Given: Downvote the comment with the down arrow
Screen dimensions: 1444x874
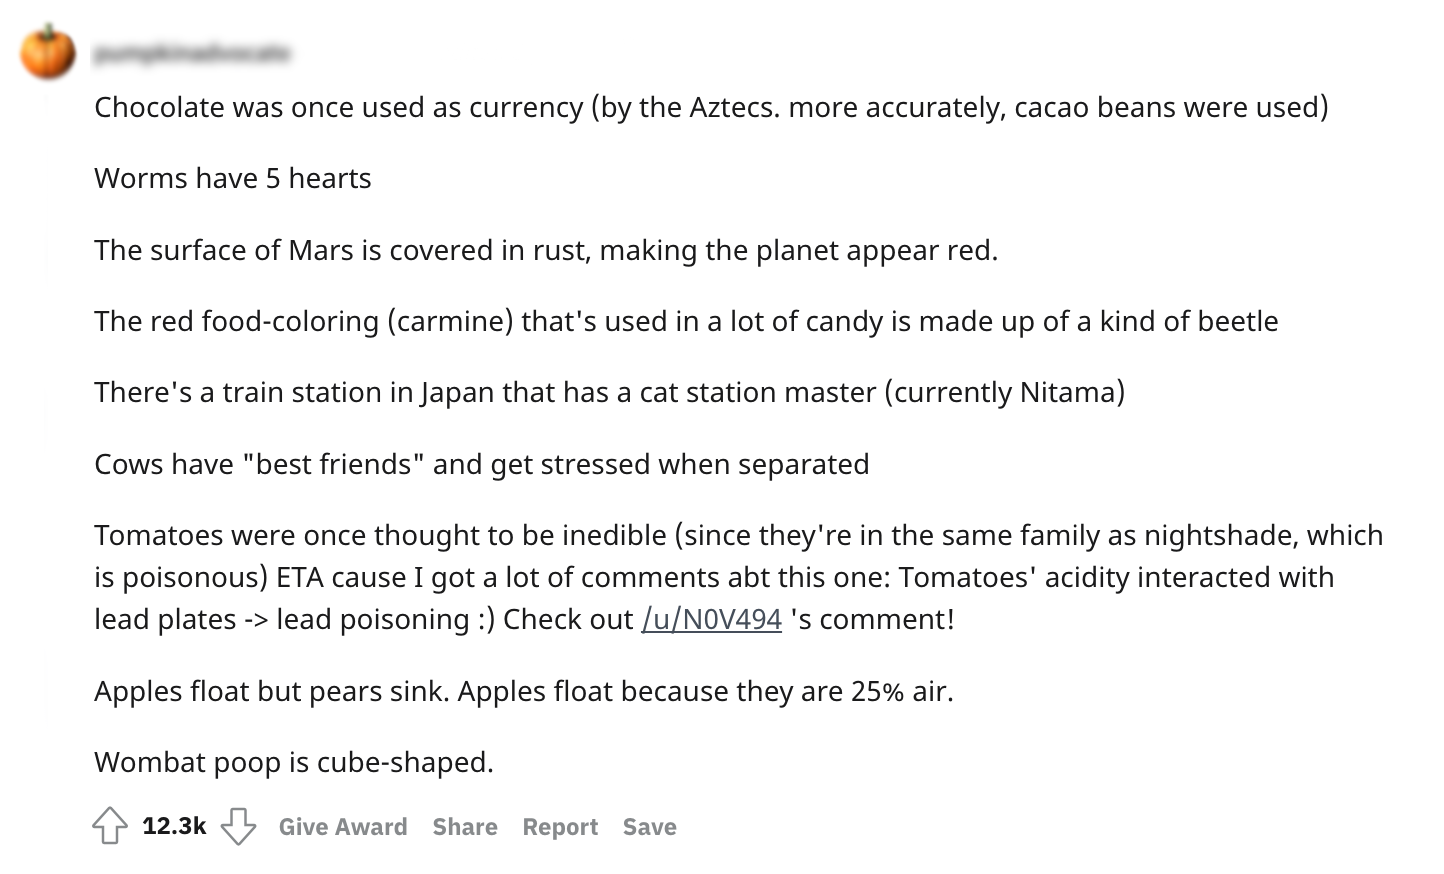Looking at the screenshot, I should tap(238, 826).
